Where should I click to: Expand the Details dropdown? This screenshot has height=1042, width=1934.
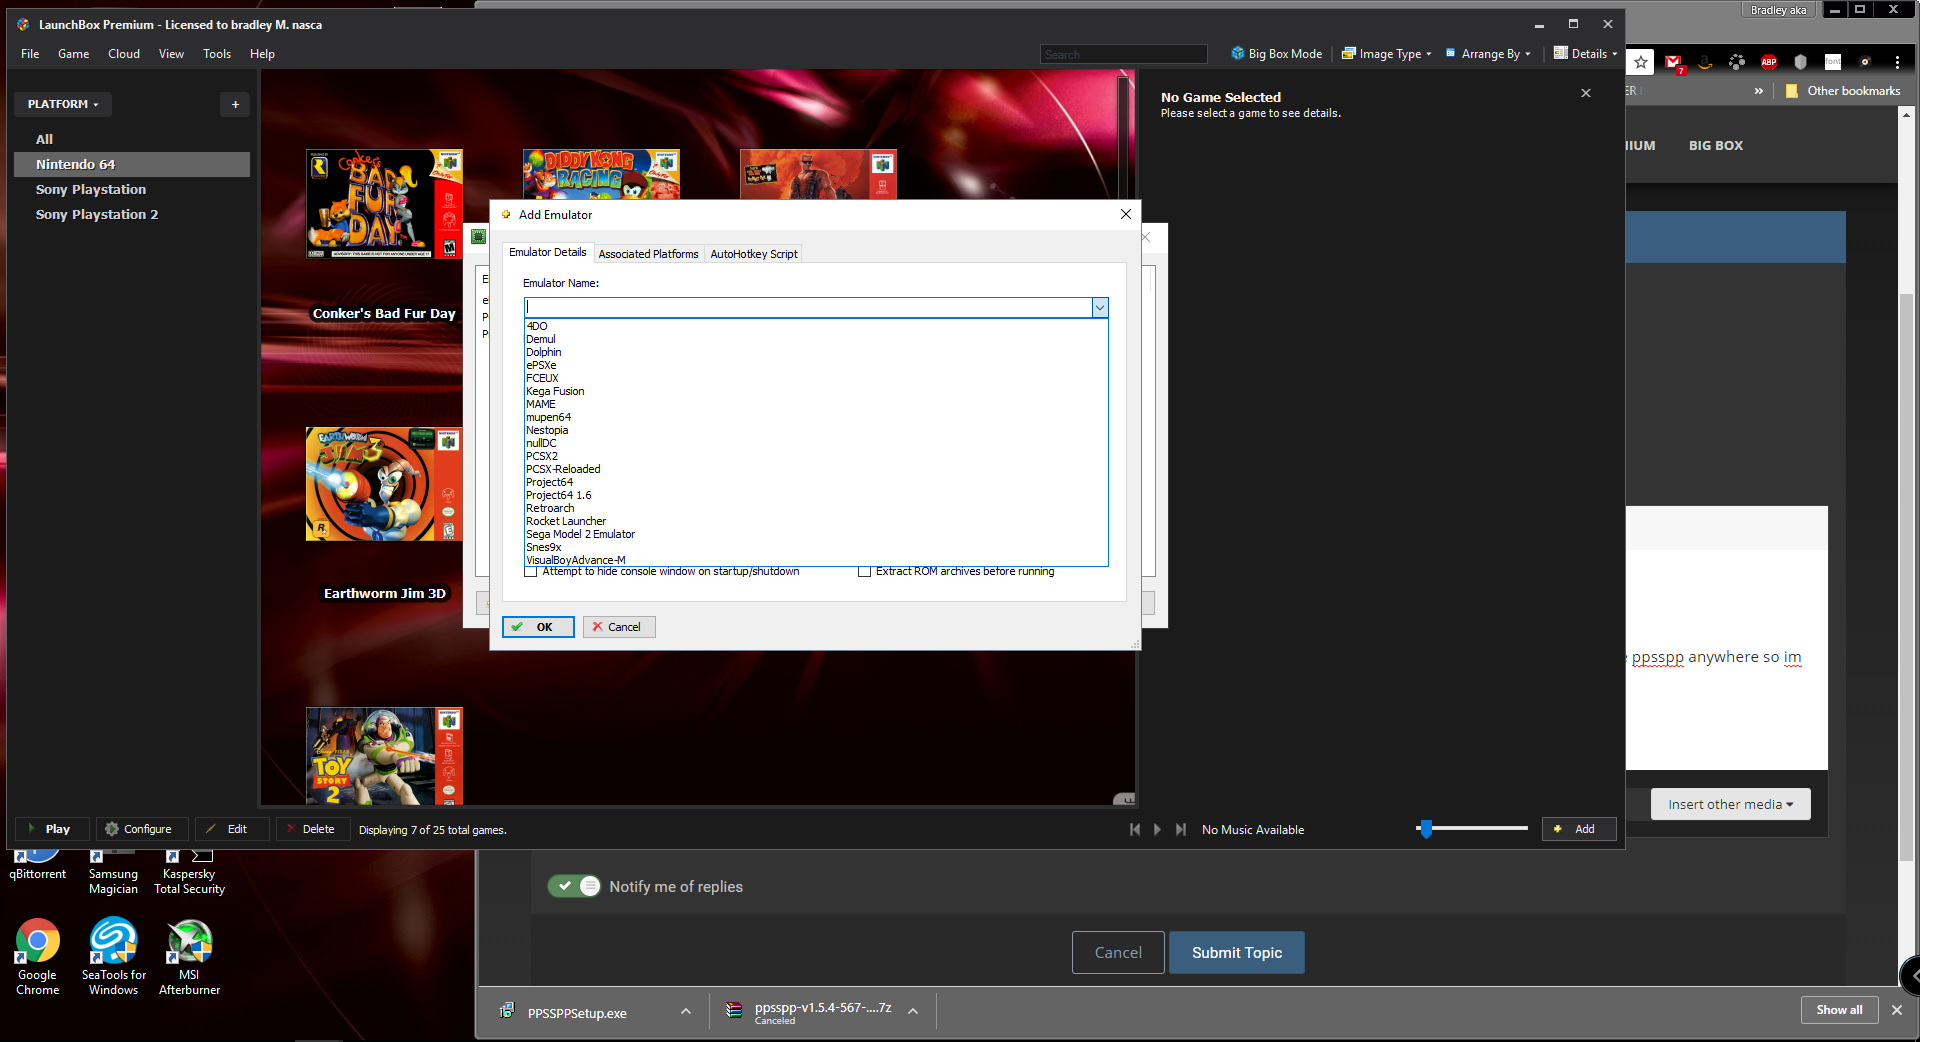[1585, 54]
